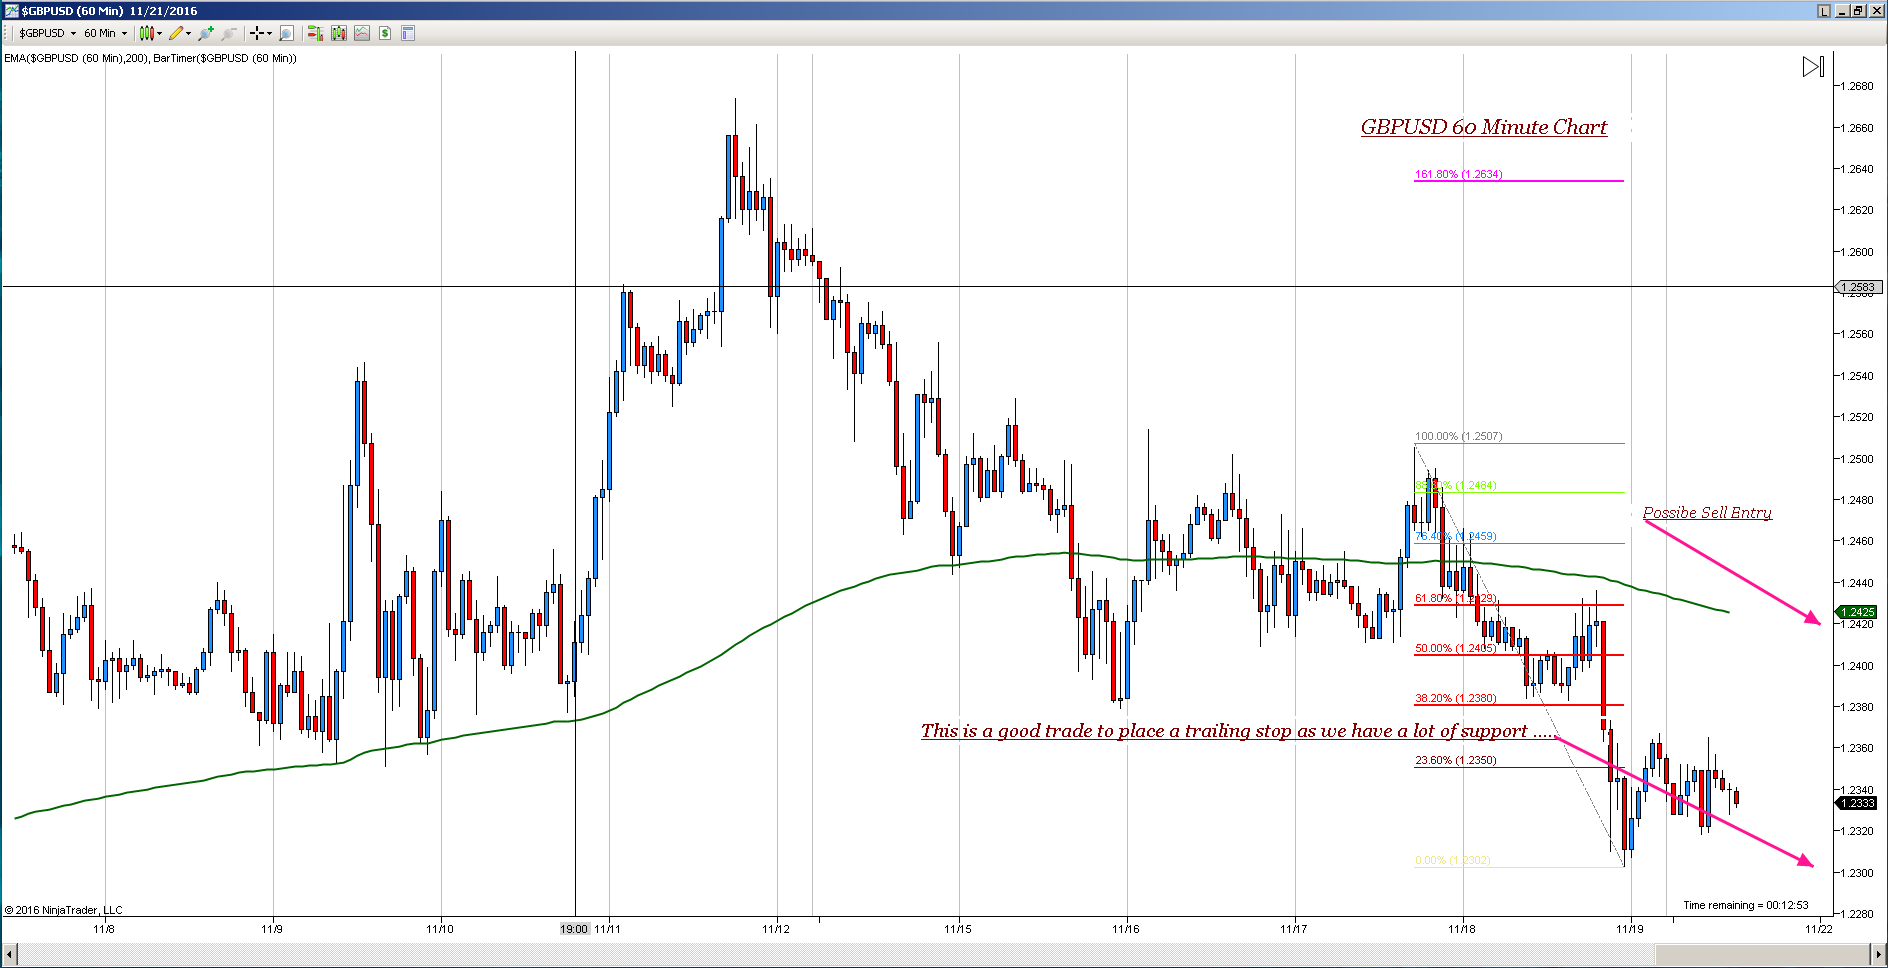Click the 11/12 date axis label
Viewport: 1888px width, 968px height.
(776, 929)
